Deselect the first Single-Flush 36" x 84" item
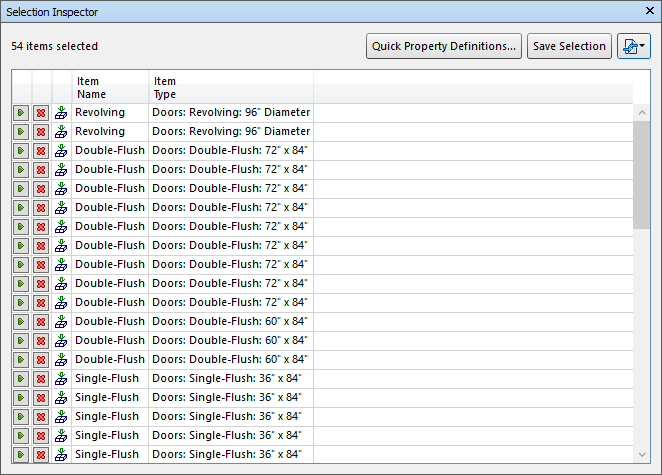The image size is (662, 475). pos(41,379)
